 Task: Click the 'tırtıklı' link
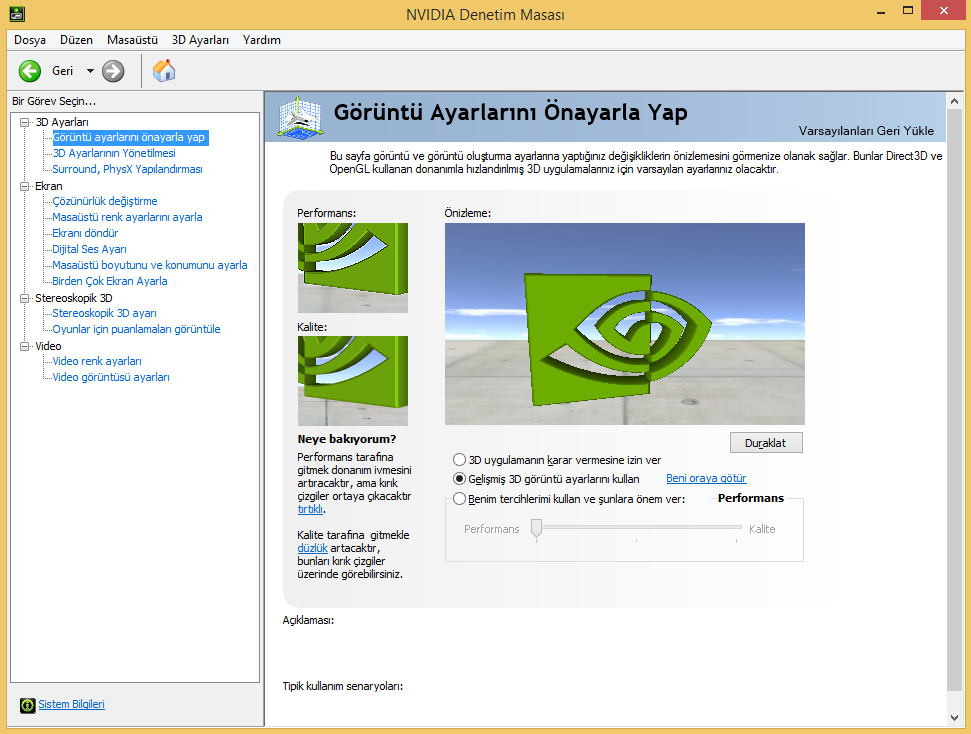coord(310,509)
